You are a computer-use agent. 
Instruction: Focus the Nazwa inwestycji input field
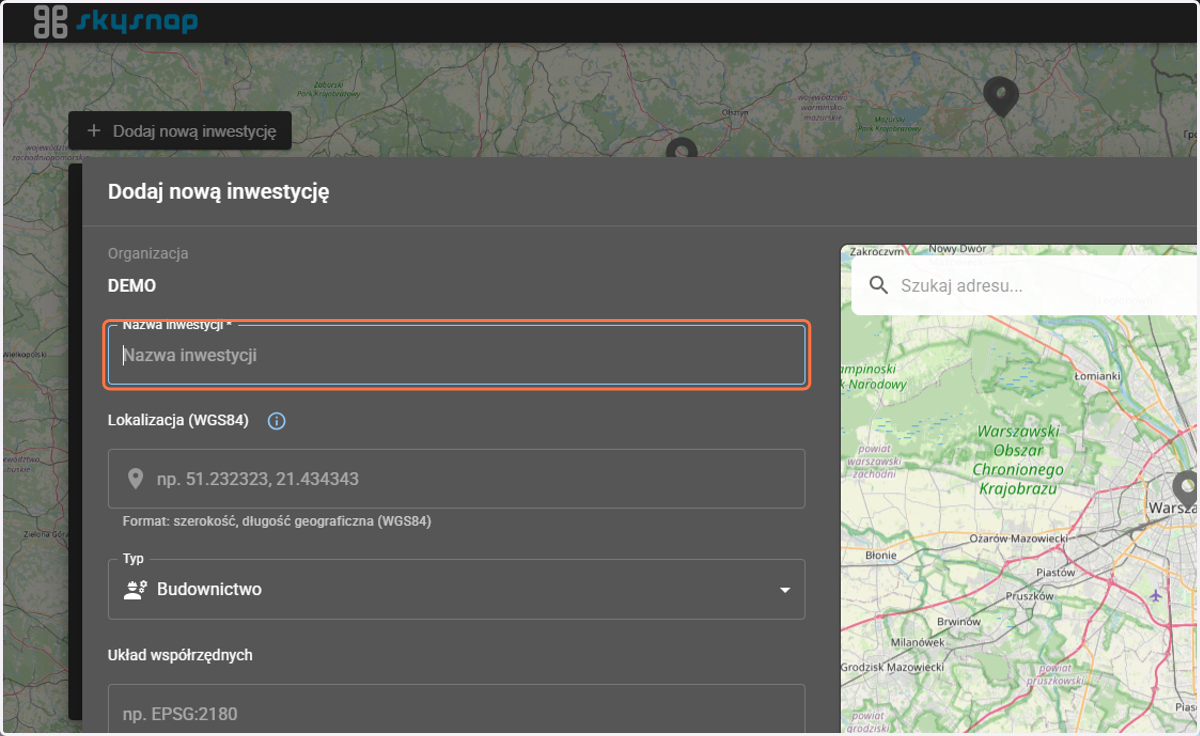(x=456, y=355)
